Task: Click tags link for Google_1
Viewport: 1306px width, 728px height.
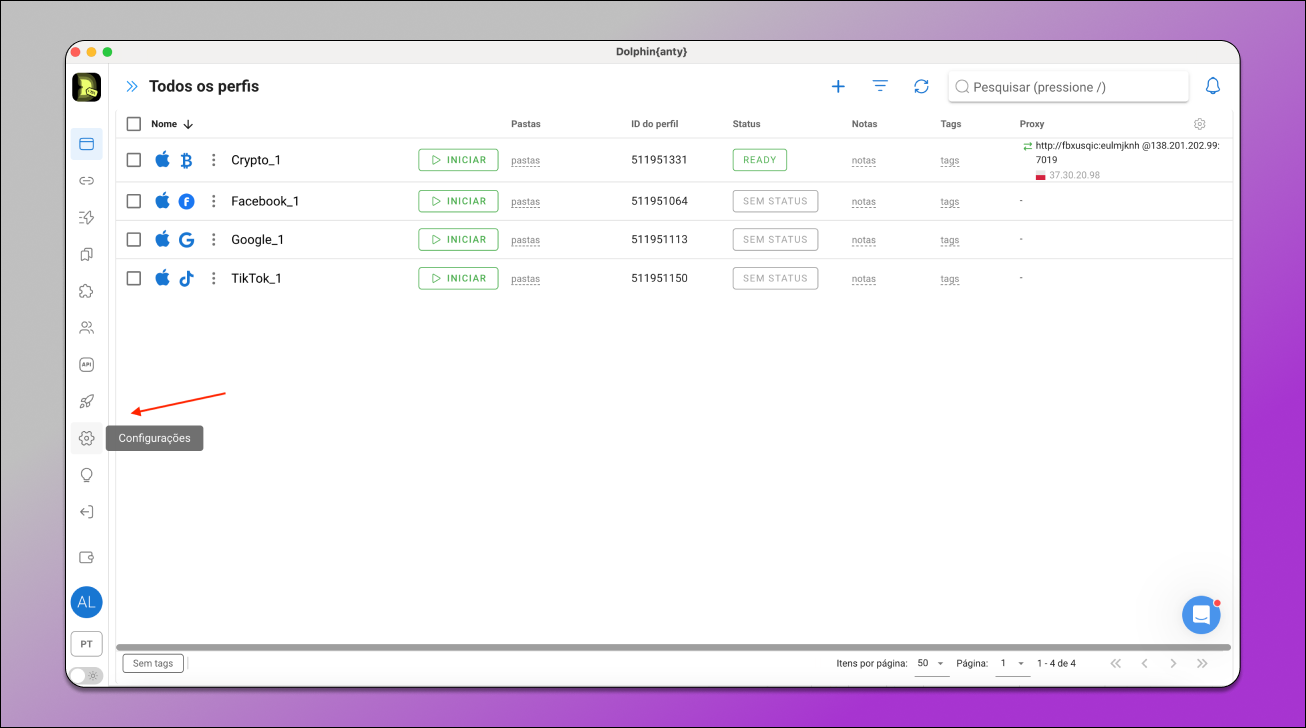Action: pos(950,241)
